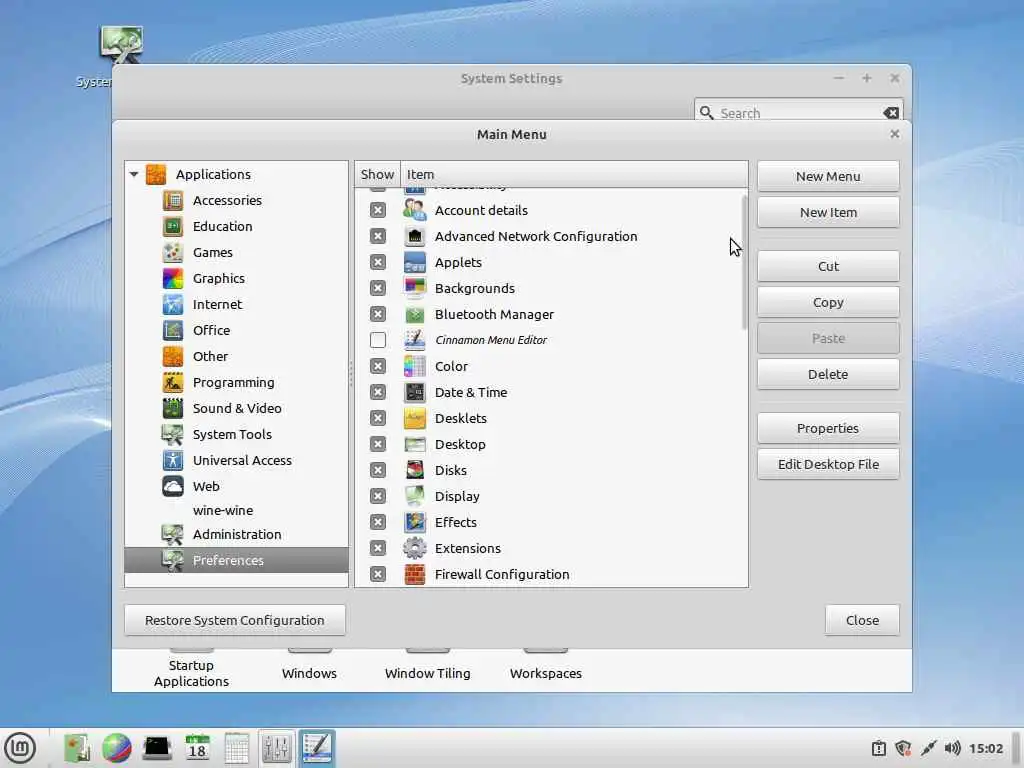Uncheck Show for Bluetooth Manager
The height and width of the screenshot is (768, 1024).
[377, 314]
